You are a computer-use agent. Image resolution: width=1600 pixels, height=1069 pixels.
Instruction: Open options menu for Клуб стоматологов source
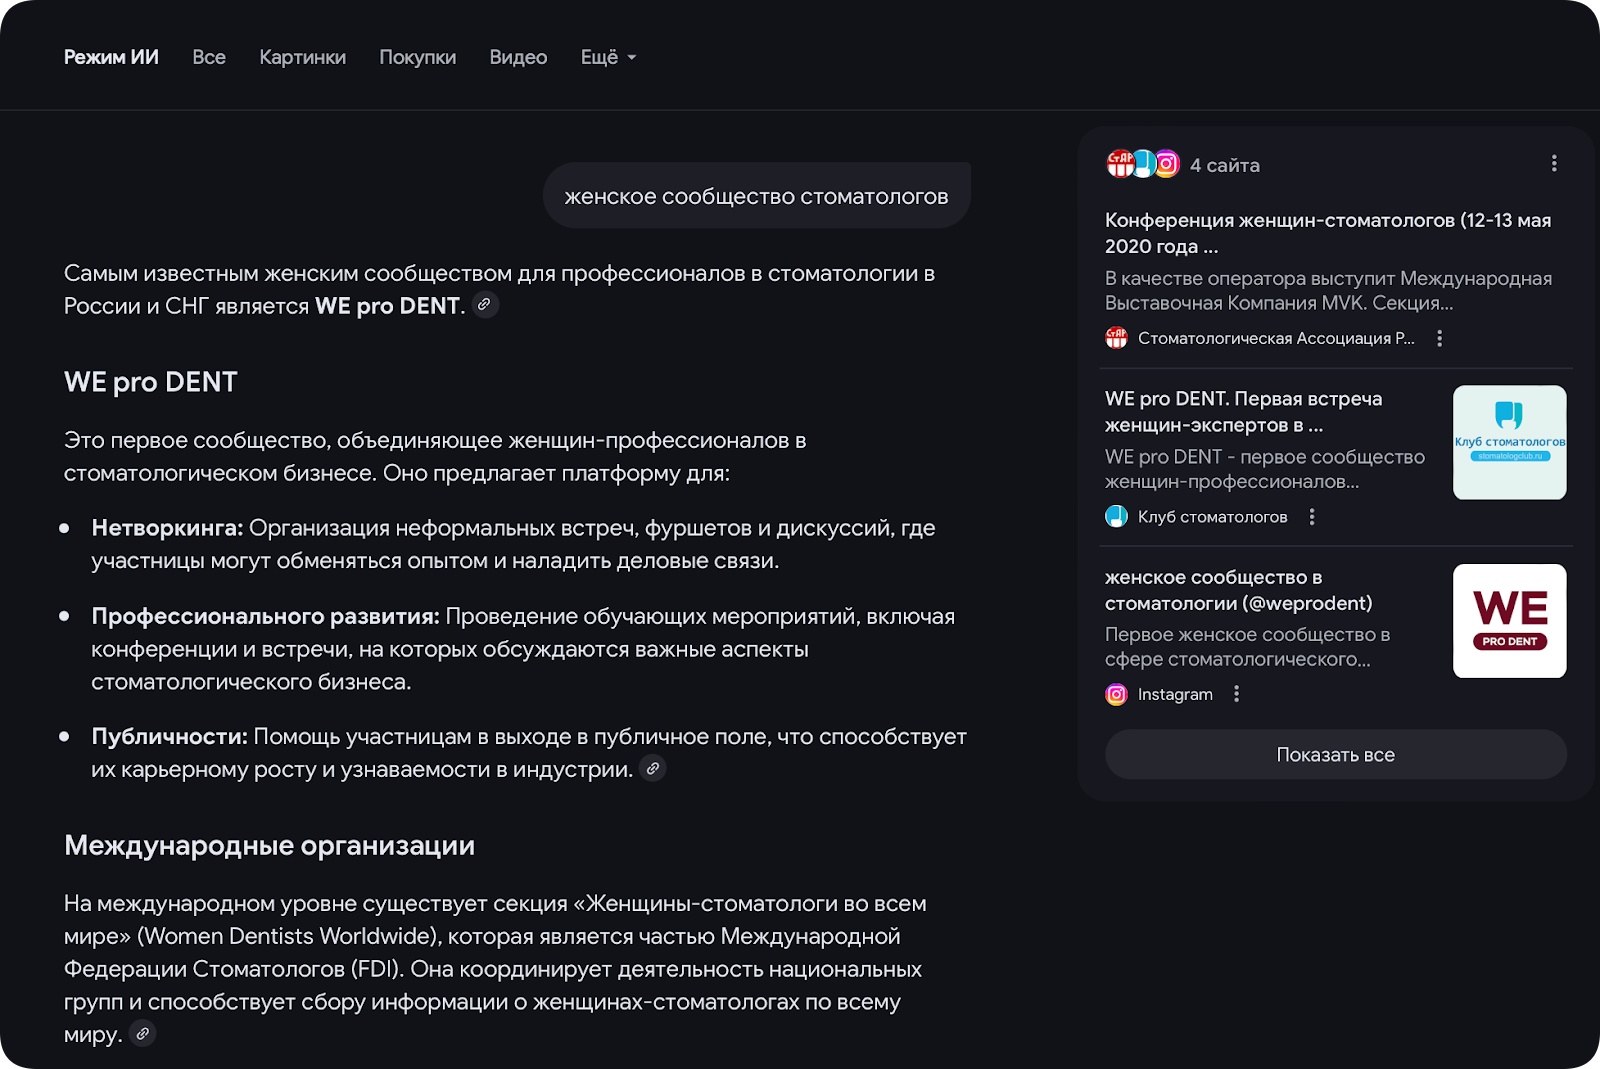[1312, 517]
